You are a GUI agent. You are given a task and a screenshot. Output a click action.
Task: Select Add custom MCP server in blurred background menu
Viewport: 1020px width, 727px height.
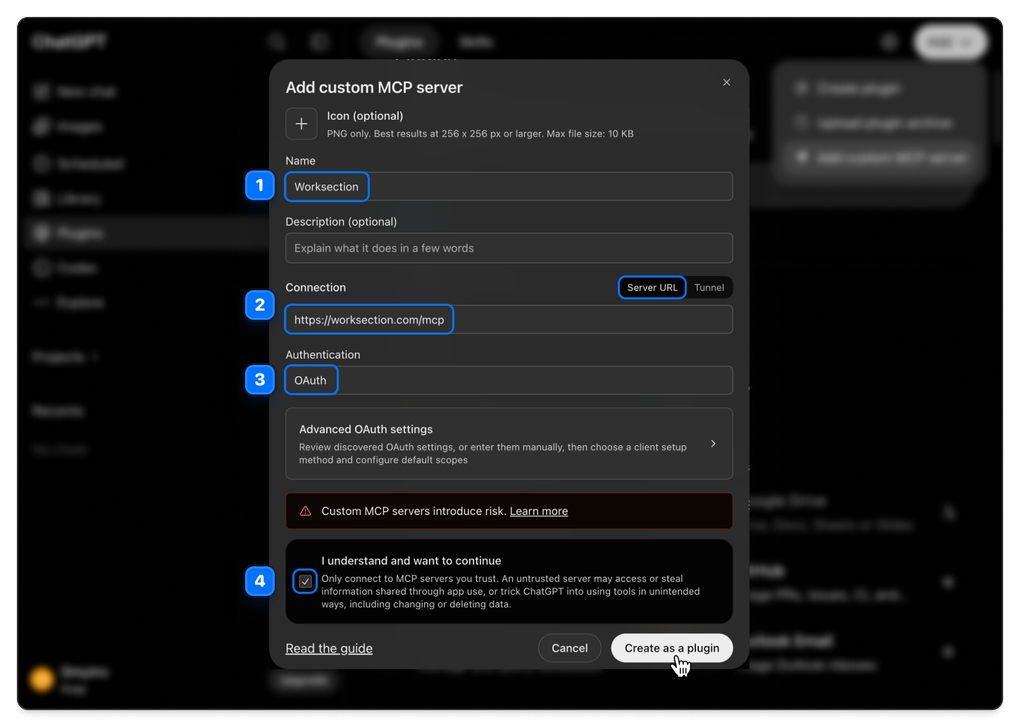(881, 158)
